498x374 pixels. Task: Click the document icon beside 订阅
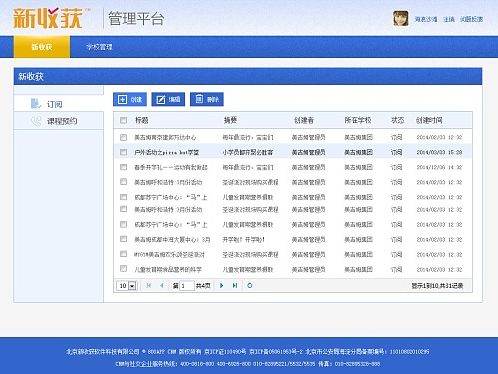pyautogui.click(x=35, y=104)
